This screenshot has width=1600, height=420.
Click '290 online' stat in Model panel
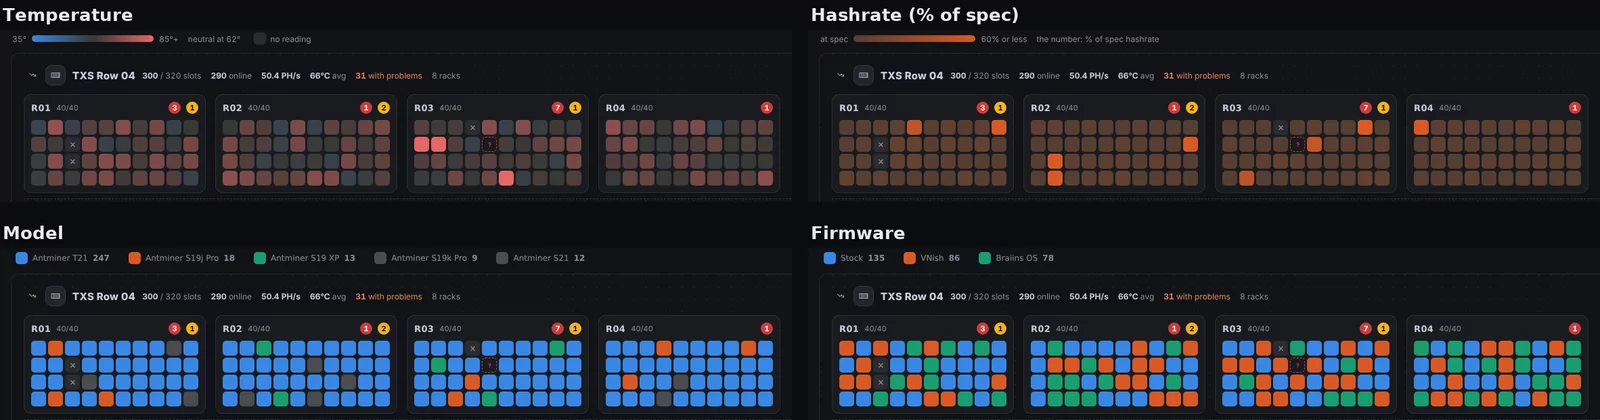coord(231,297)
